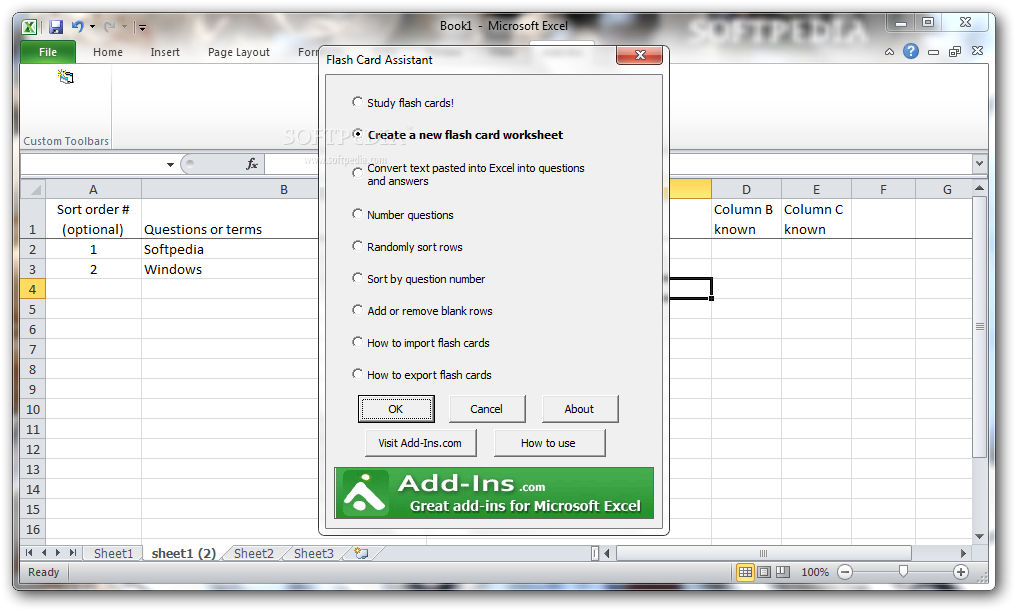The height and width of the screenshot is (611, 1016).
Task: Select column D header
Action: coord(746,189)
